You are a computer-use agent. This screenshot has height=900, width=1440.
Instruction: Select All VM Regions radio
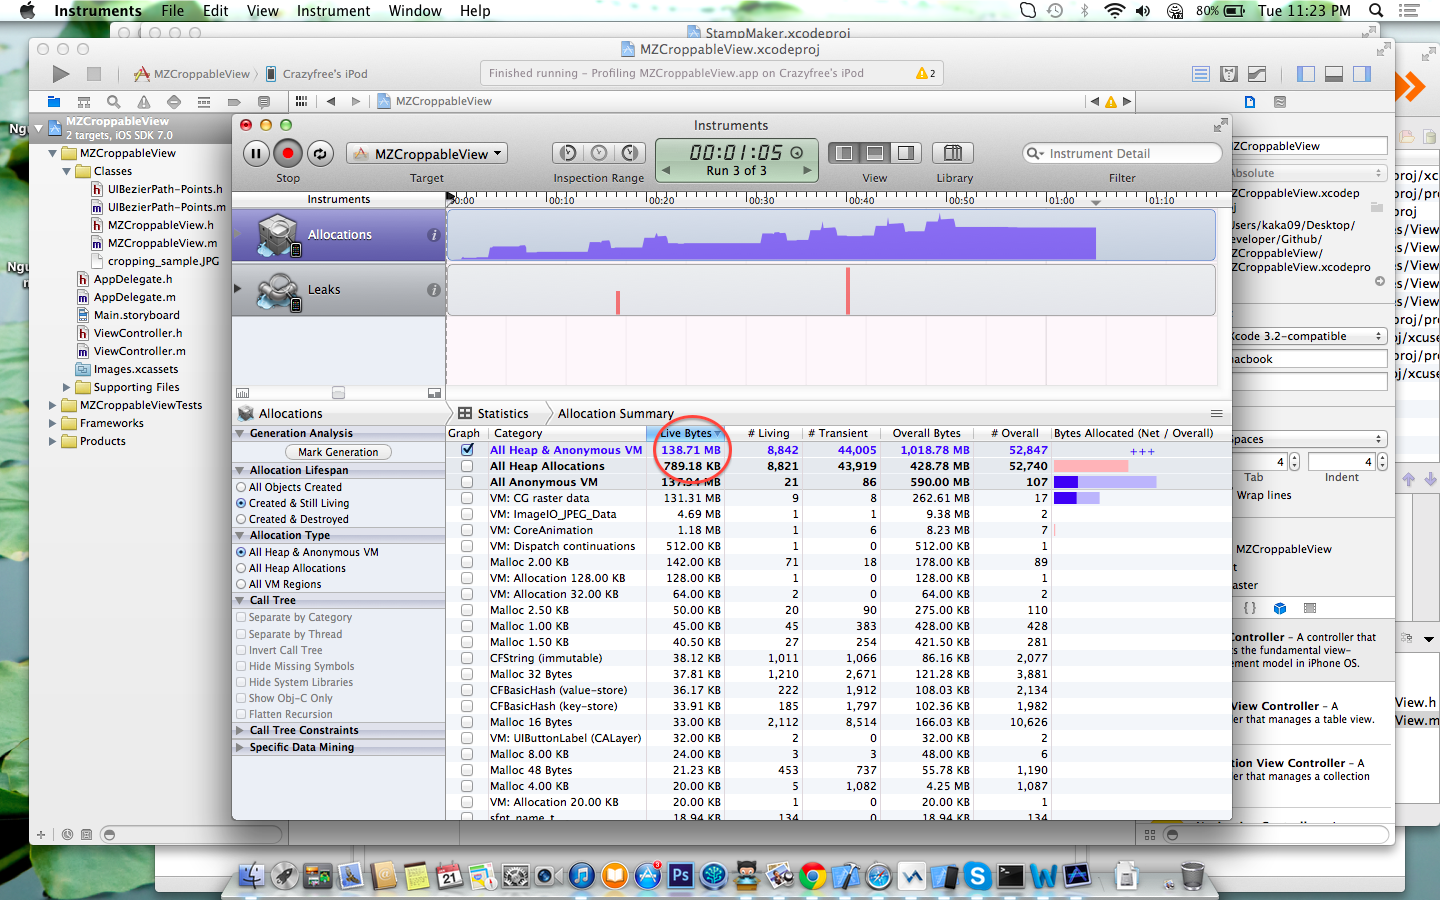(x=241, y=584)
